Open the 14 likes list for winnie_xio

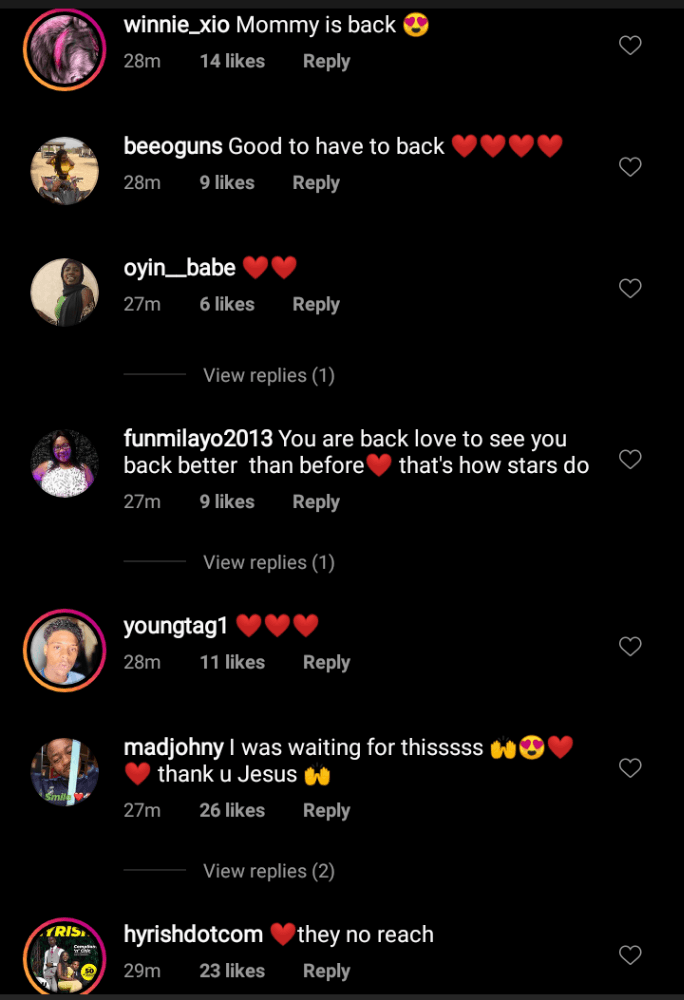(232, 62)
